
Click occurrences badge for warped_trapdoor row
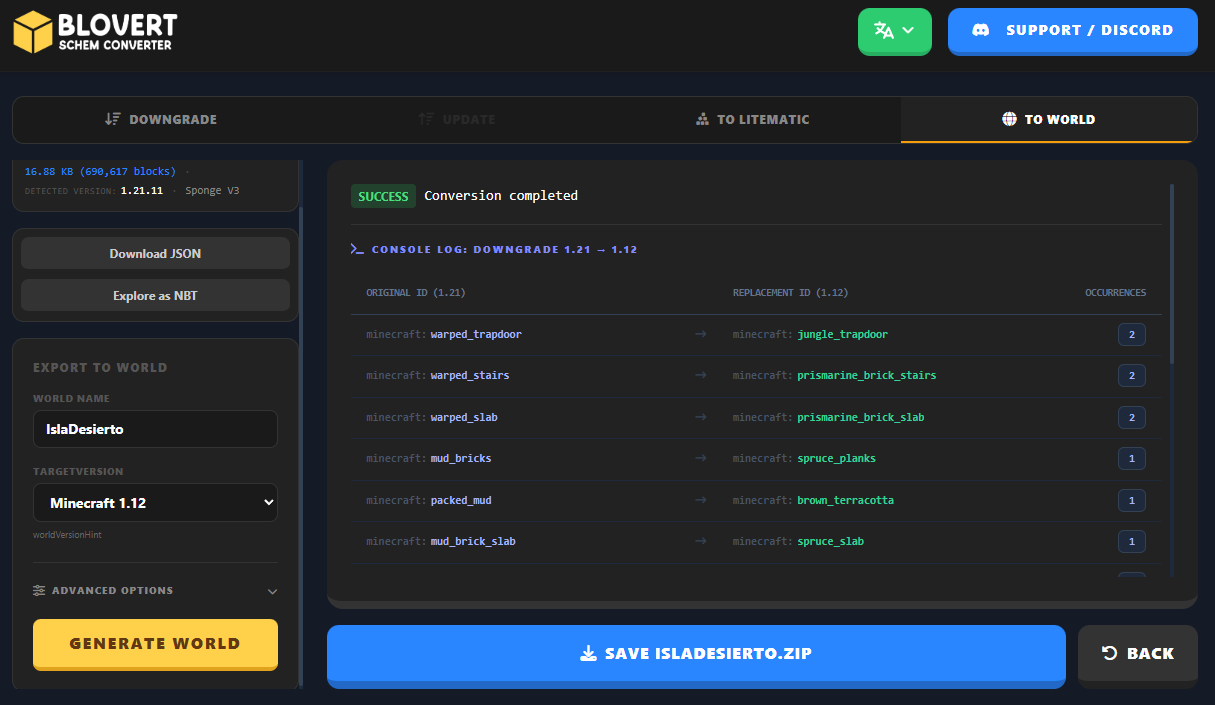coord(1132,334)
